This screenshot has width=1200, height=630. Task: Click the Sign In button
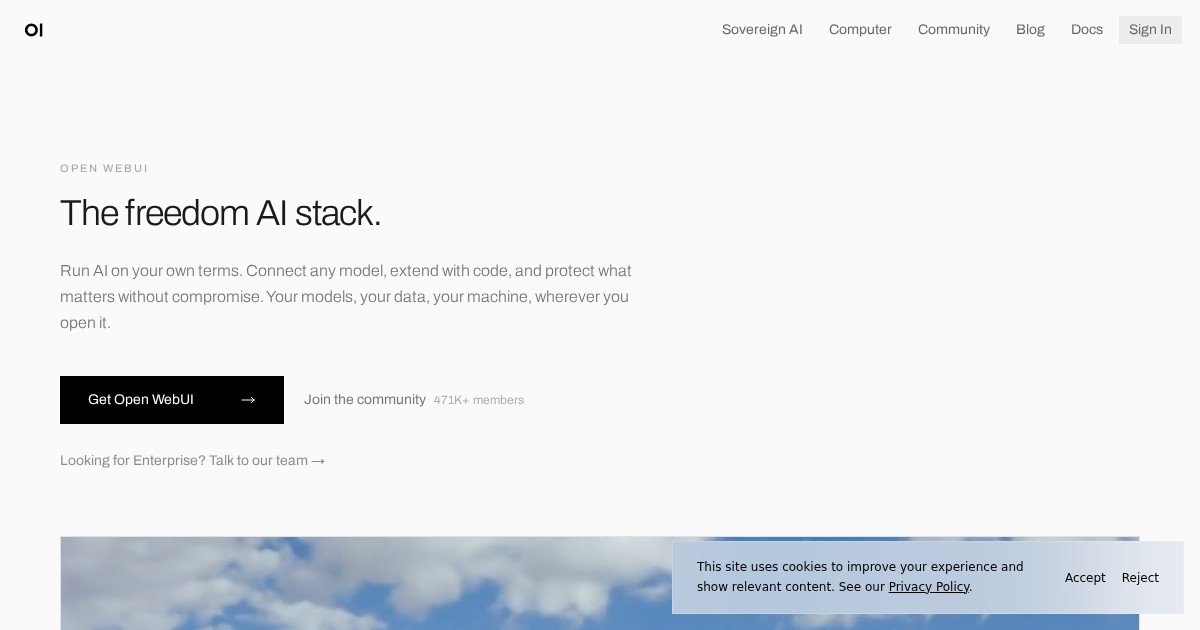(1150, 30)
